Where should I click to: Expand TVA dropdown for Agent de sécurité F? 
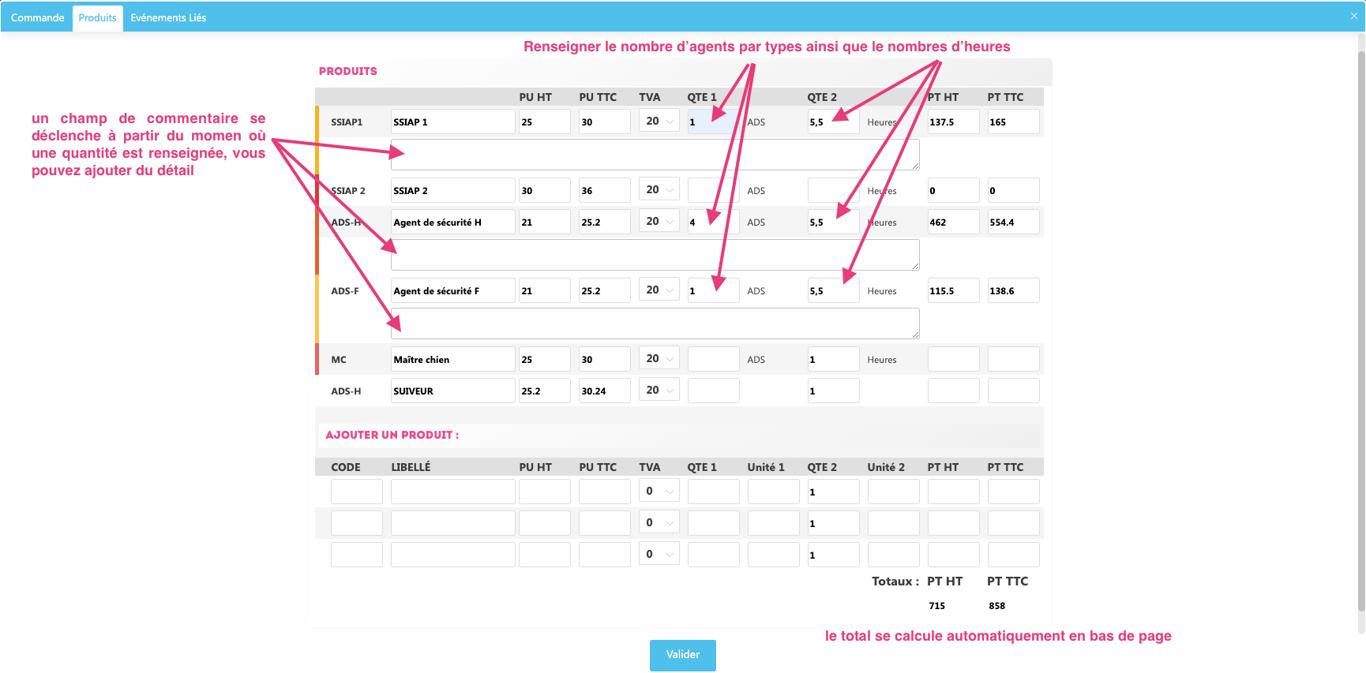(x=659, y=290)
